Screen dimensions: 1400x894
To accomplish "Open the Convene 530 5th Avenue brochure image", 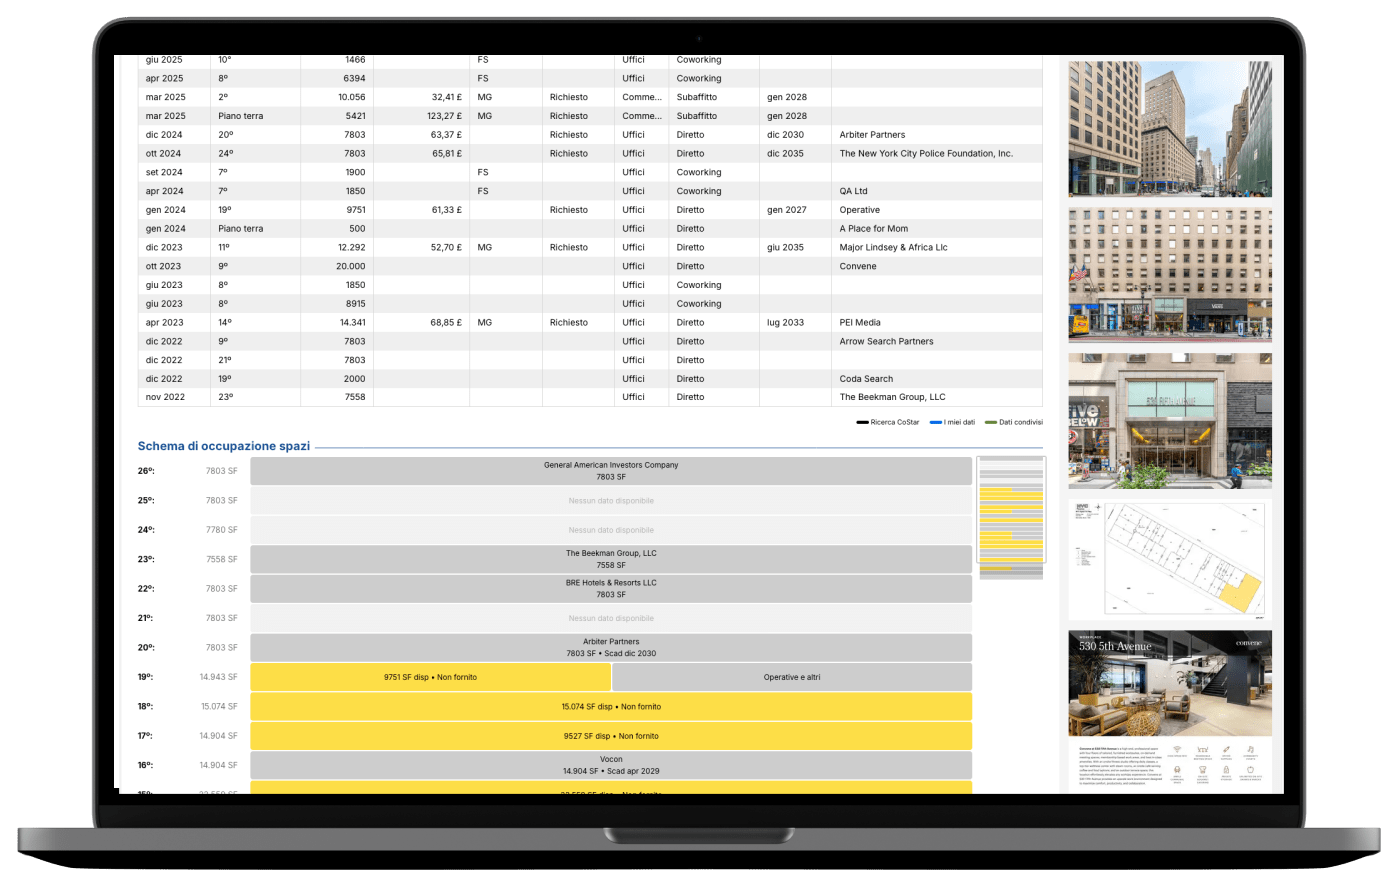I will pyautogui.click(x=1170, y=710).
